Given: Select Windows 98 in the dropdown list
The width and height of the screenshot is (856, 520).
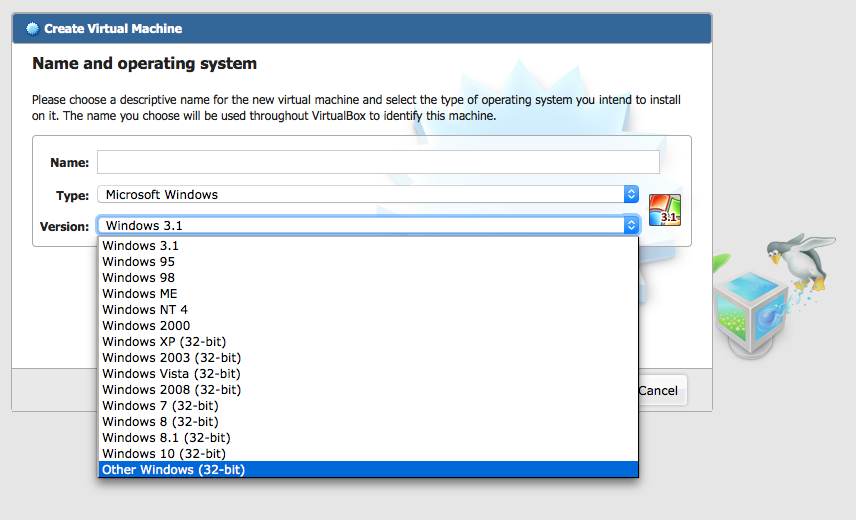Looking at the screenshot, I should coord(138,278).
